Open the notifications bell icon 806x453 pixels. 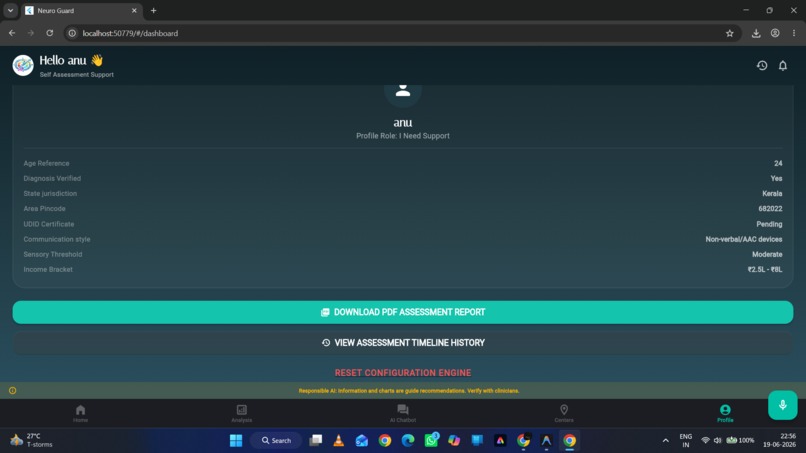pyautogui.click(x=782, y=65)
